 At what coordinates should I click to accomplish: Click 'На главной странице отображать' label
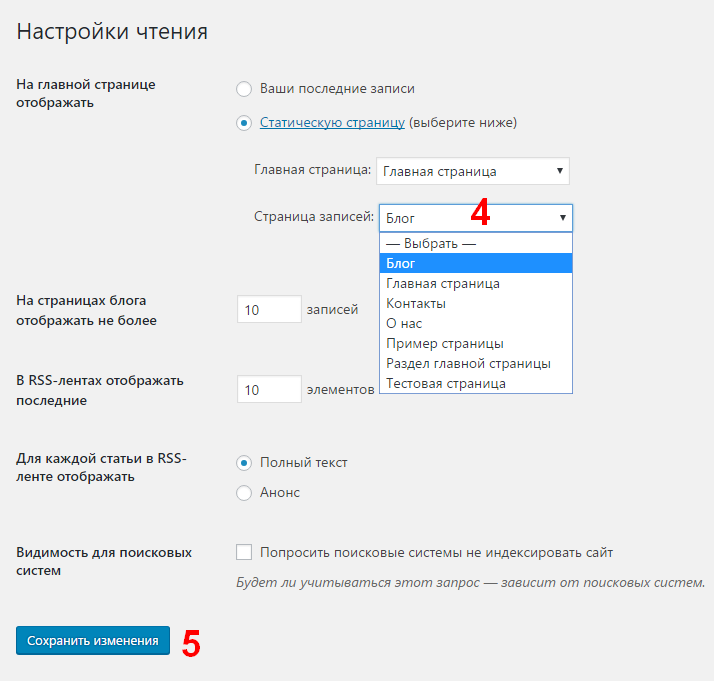pyautogui.click(x=86, y=93)
